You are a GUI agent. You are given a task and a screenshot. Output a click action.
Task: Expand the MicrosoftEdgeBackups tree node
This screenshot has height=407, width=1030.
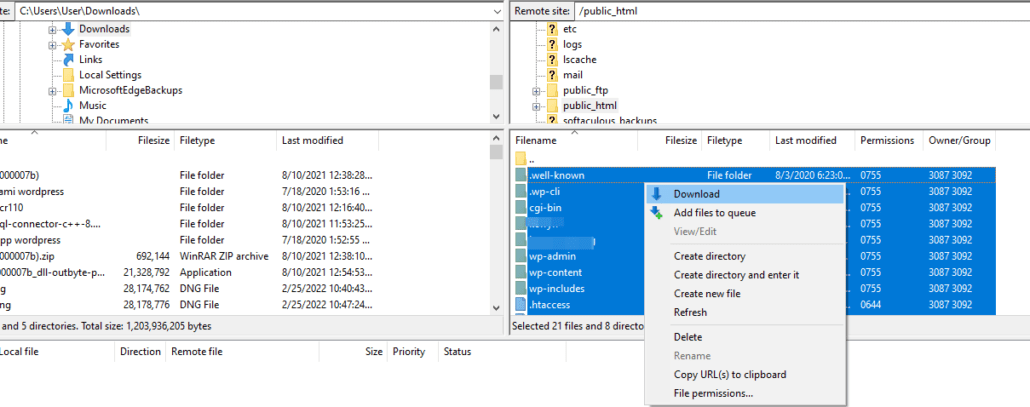(52, 91)
